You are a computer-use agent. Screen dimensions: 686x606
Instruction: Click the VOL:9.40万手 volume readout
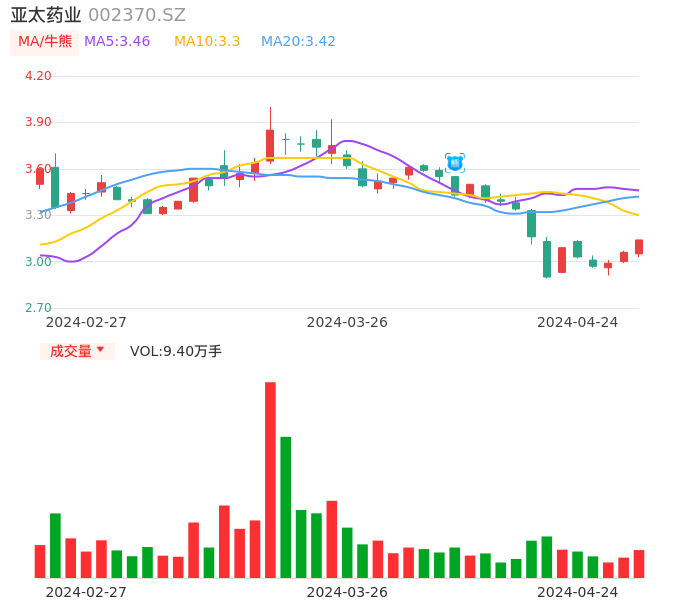pos(176,351)
